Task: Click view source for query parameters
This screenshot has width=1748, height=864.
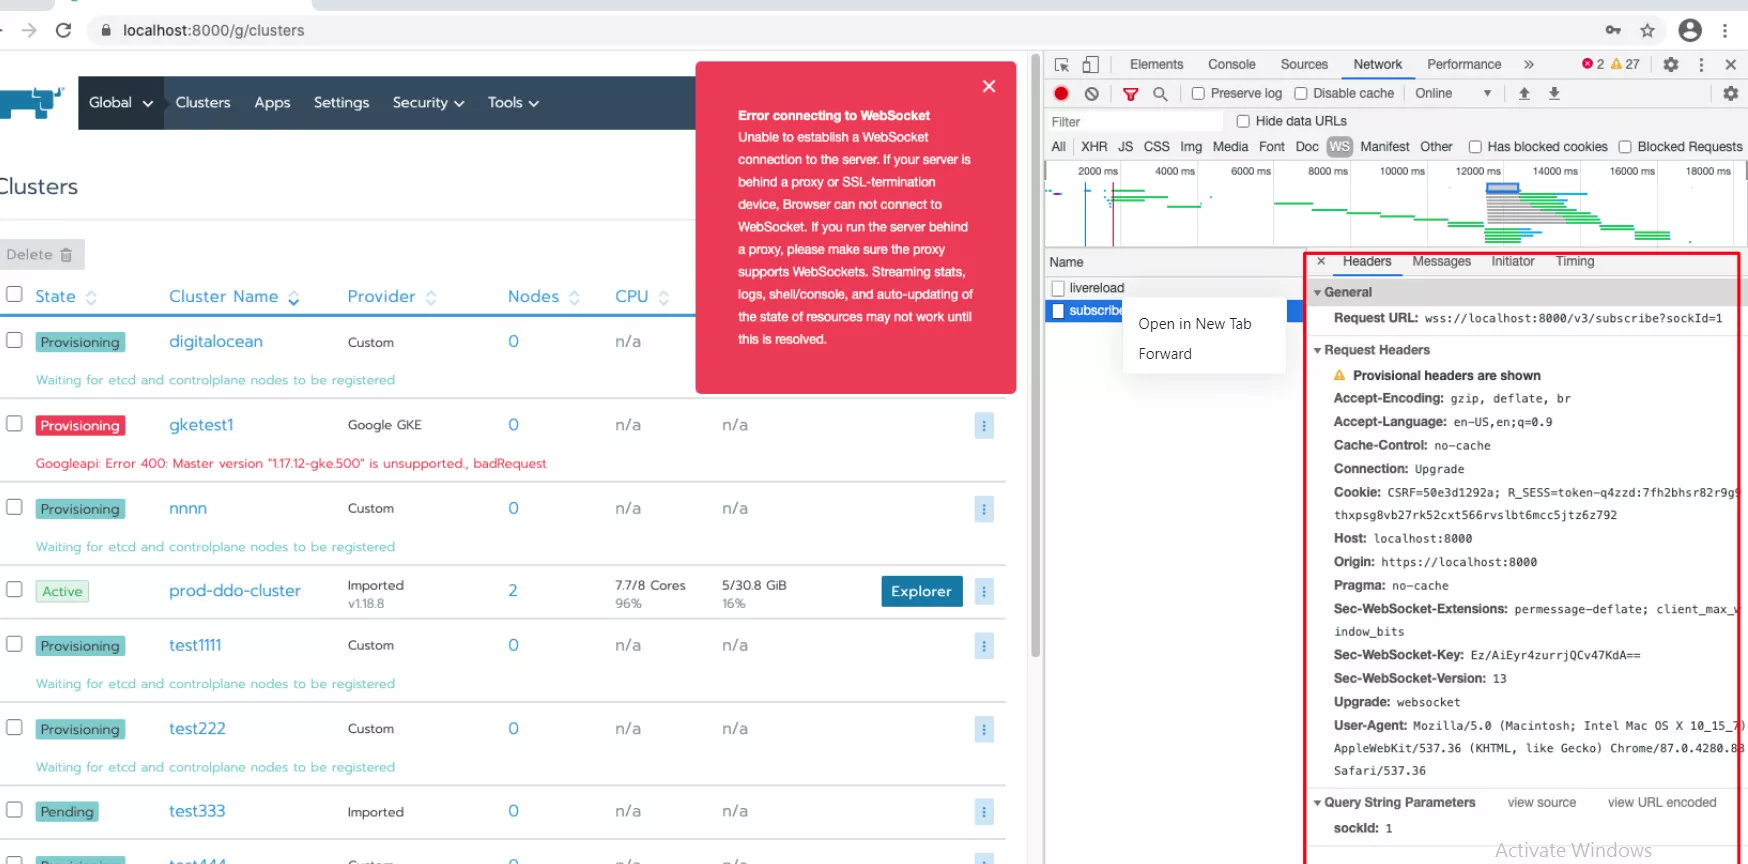Action: 1541,802
